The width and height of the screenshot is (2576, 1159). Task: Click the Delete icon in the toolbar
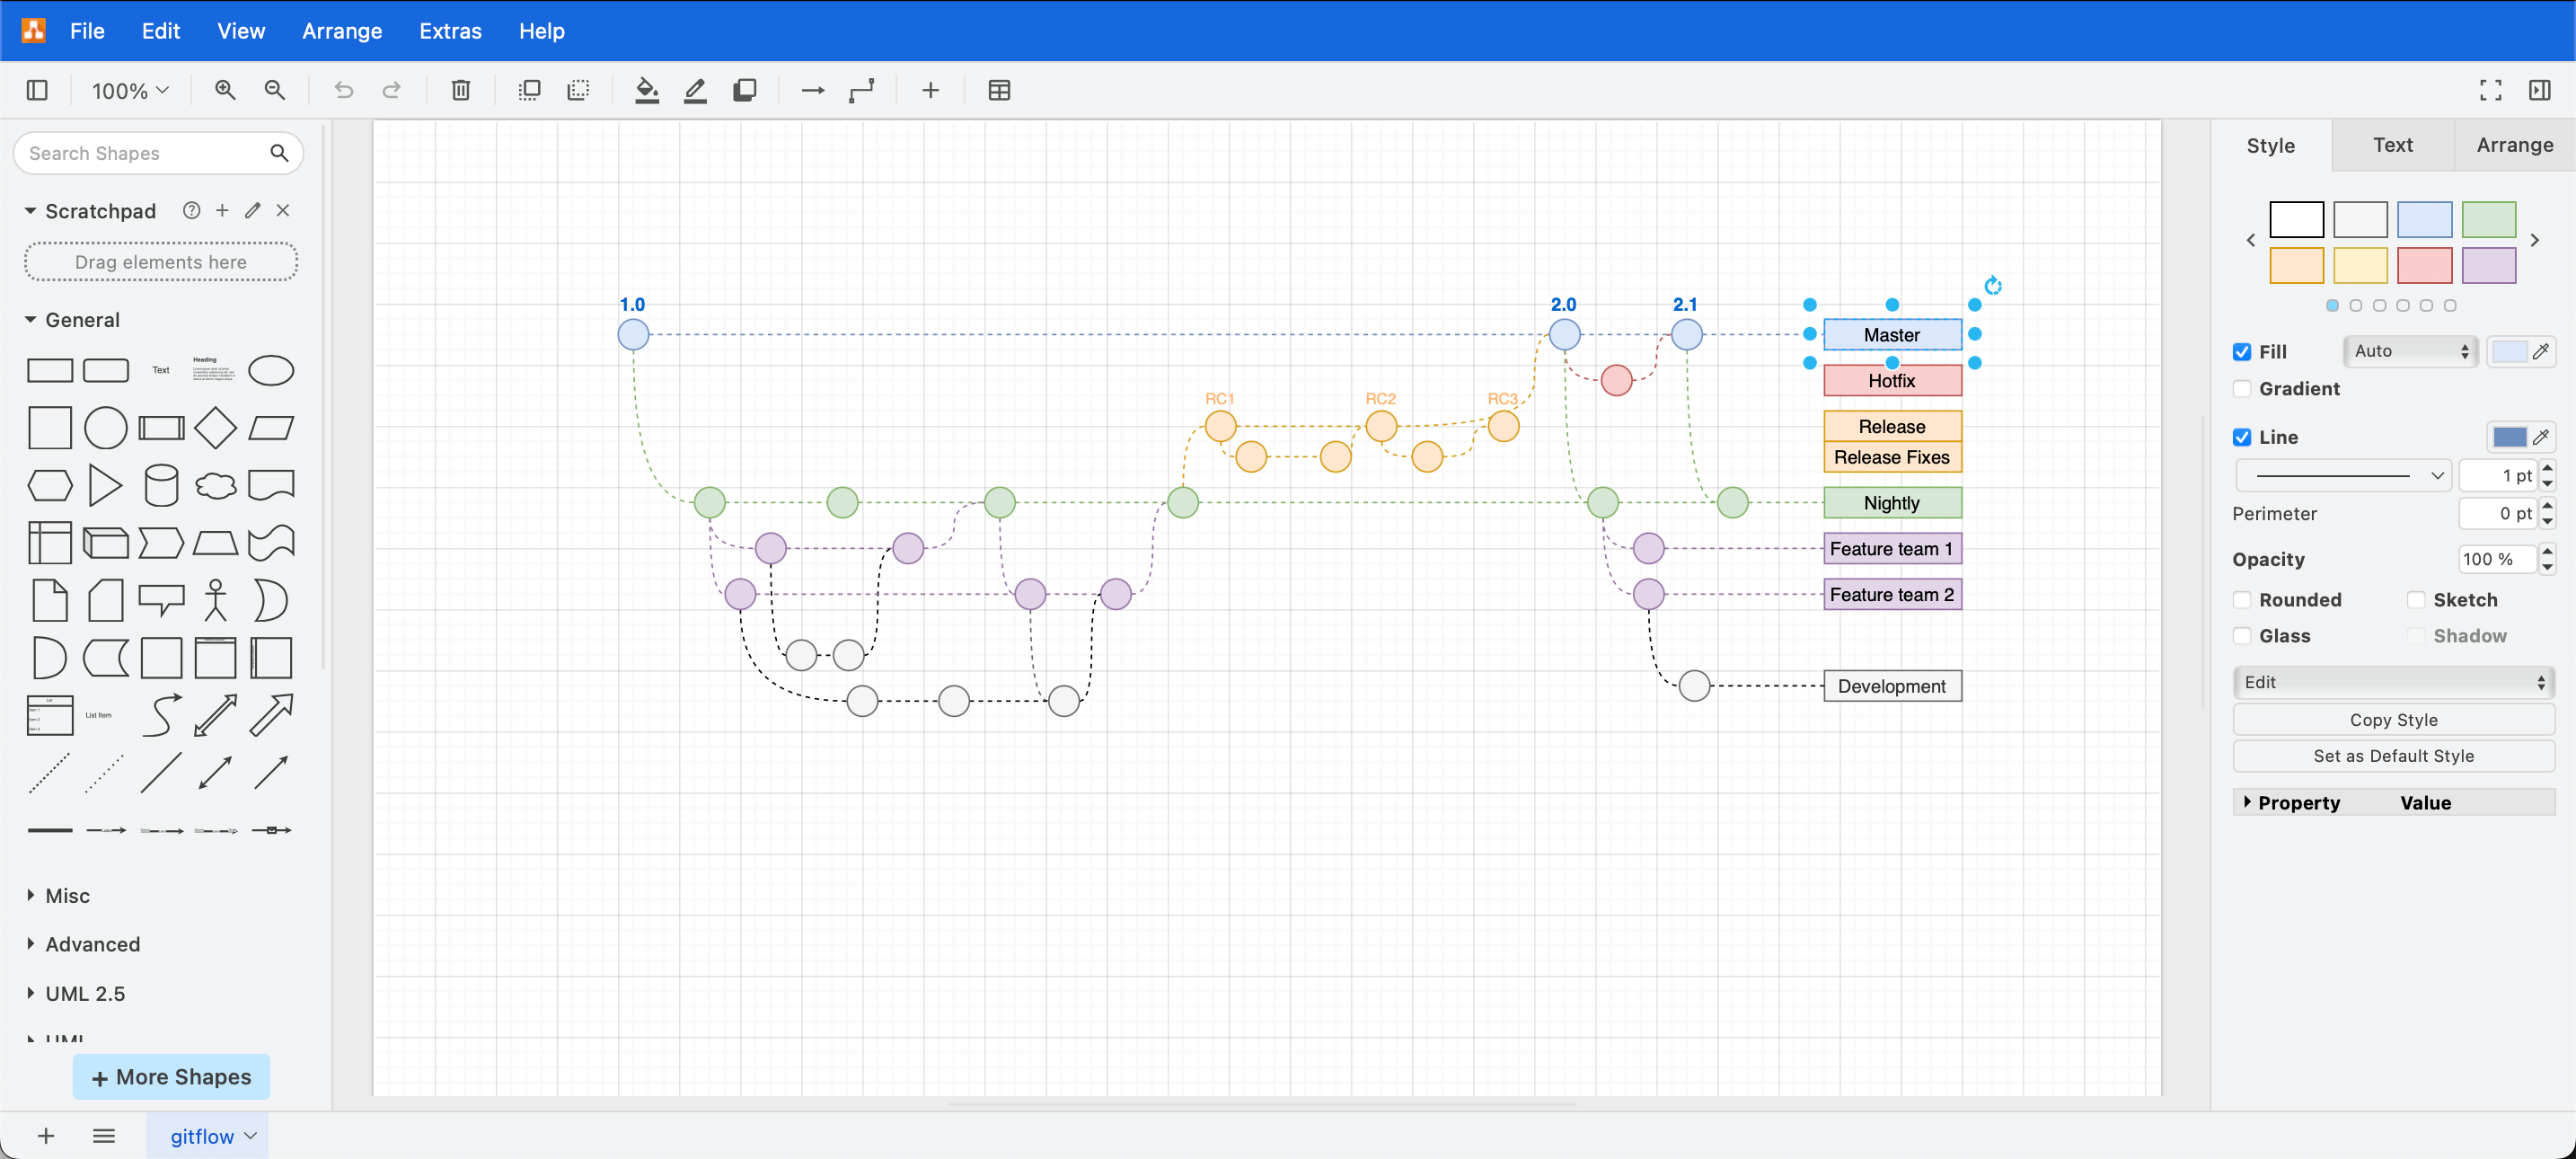coord(460,90)
